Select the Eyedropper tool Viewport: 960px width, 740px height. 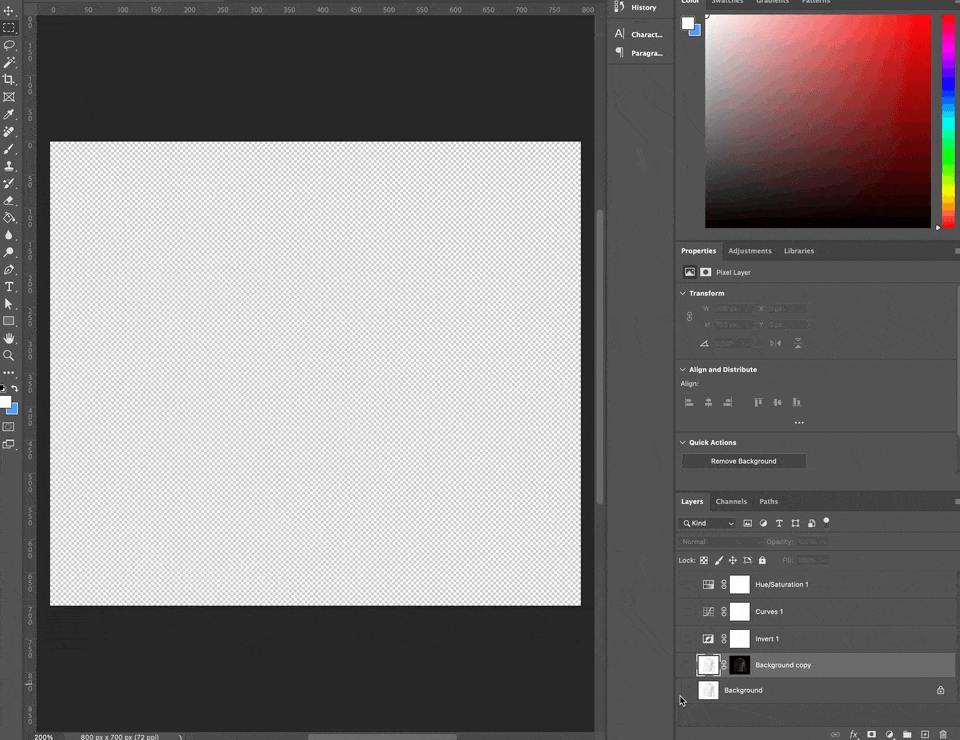coord(9,114)
